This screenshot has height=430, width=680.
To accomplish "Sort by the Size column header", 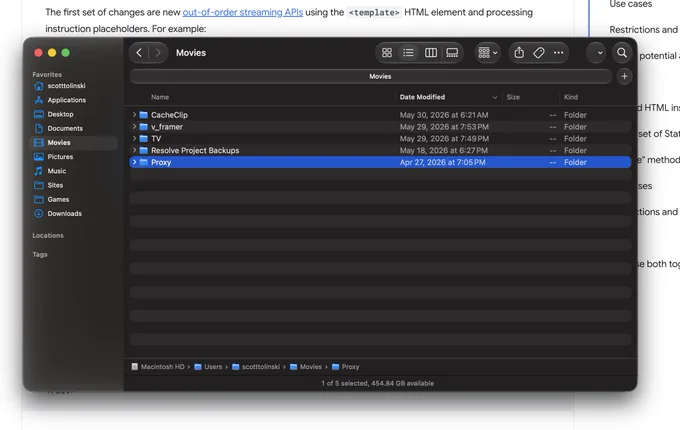I will pyautogui.click(x=513, y=97).
